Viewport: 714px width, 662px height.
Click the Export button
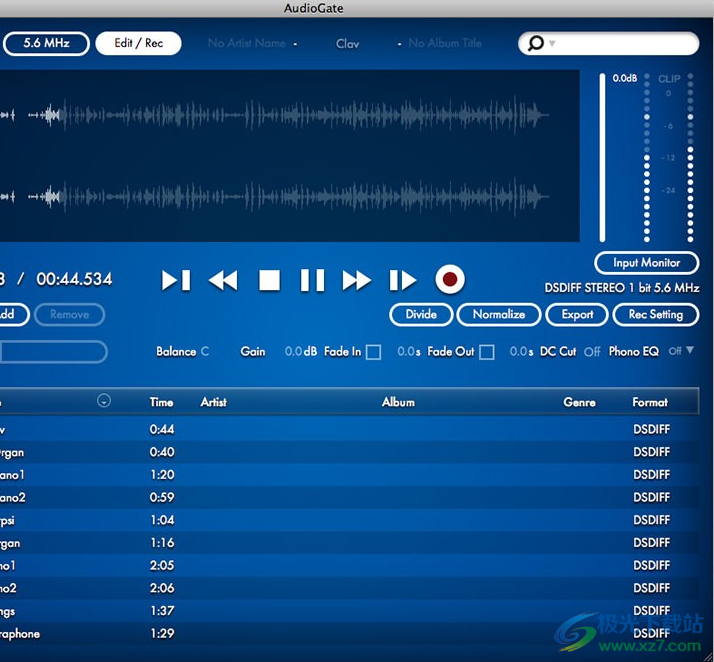tap(577, 315)
